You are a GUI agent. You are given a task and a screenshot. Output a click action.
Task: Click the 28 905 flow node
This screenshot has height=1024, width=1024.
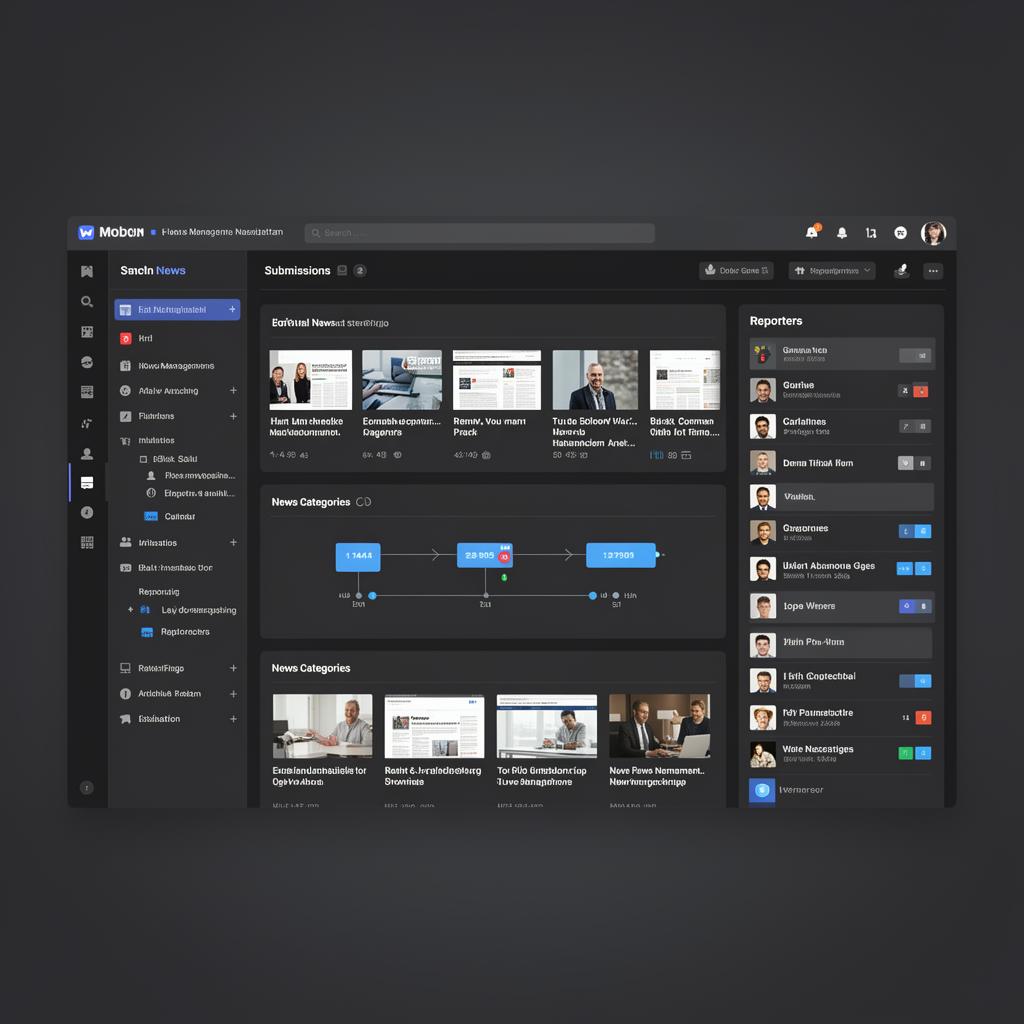pyautogui.click(x=485, y=555)
